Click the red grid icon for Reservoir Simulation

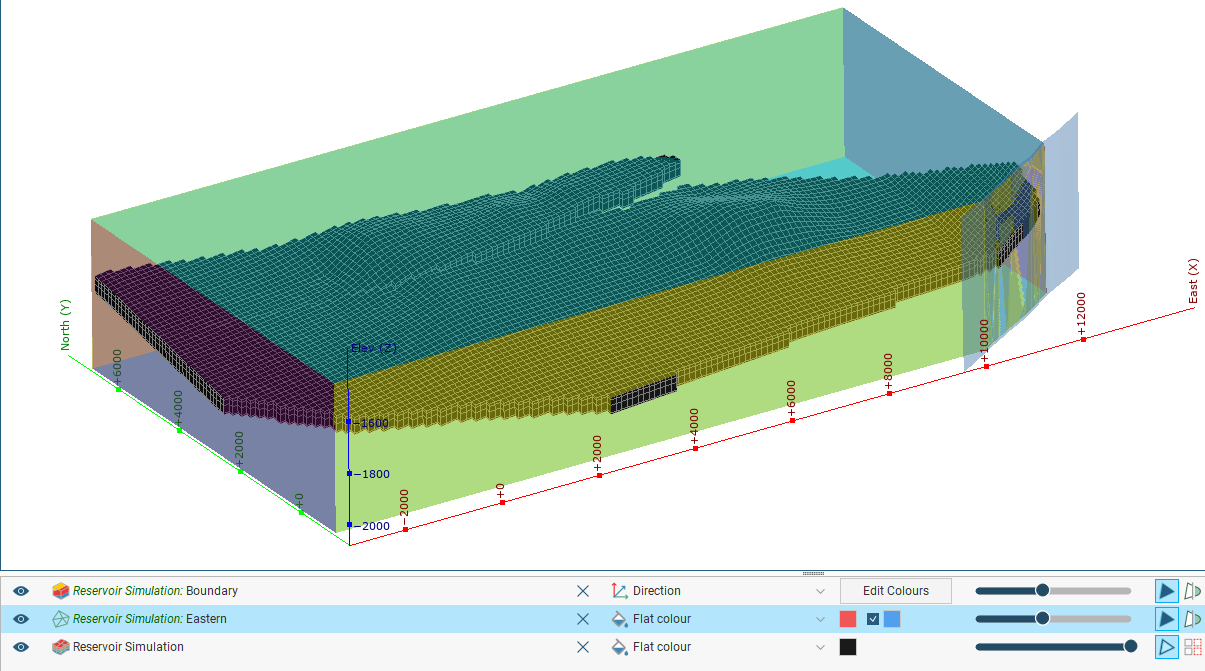(x=1192, y=647)
